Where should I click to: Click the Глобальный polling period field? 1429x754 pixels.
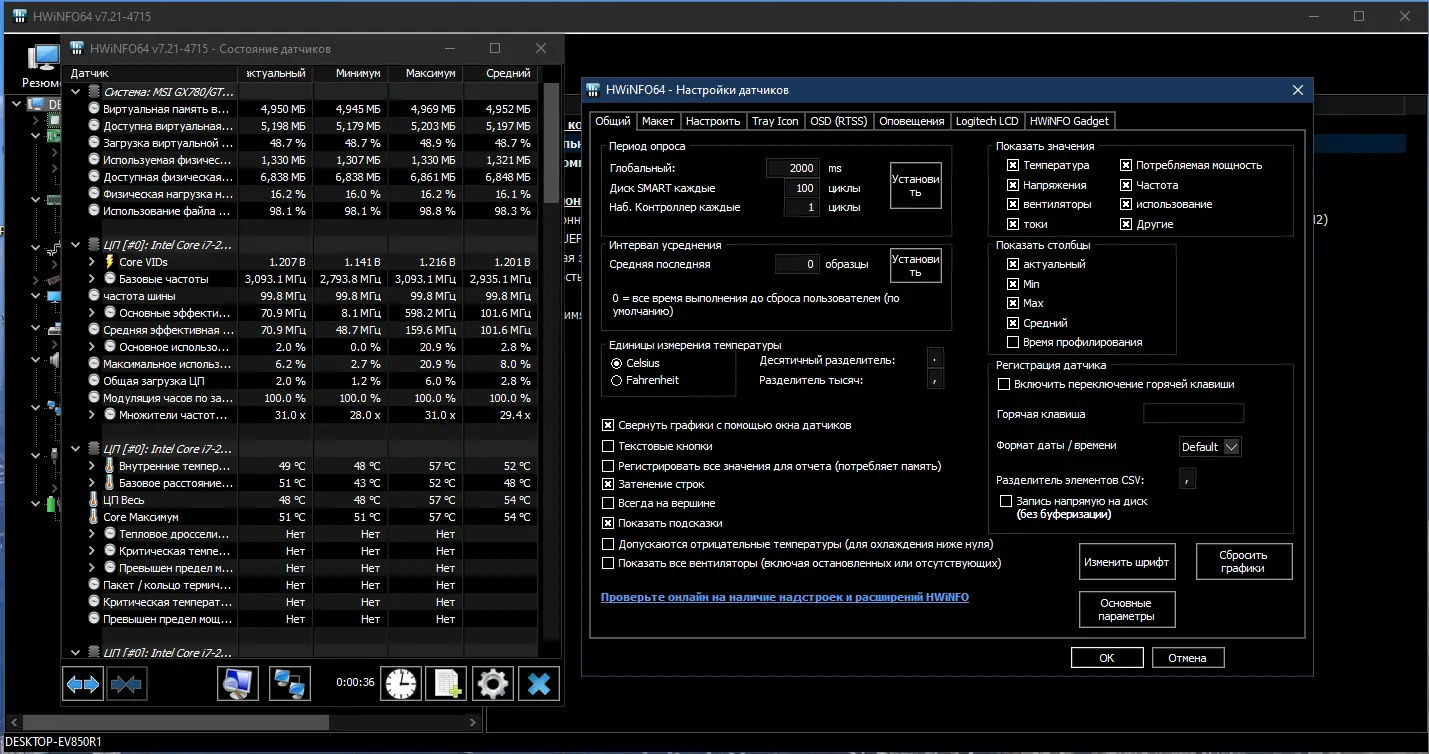[x=793, y=168]
